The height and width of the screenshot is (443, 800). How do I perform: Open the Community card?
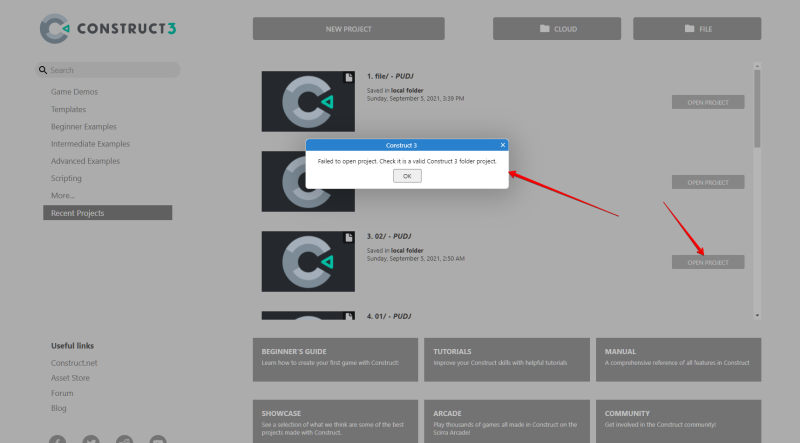[x=679, y=422]
